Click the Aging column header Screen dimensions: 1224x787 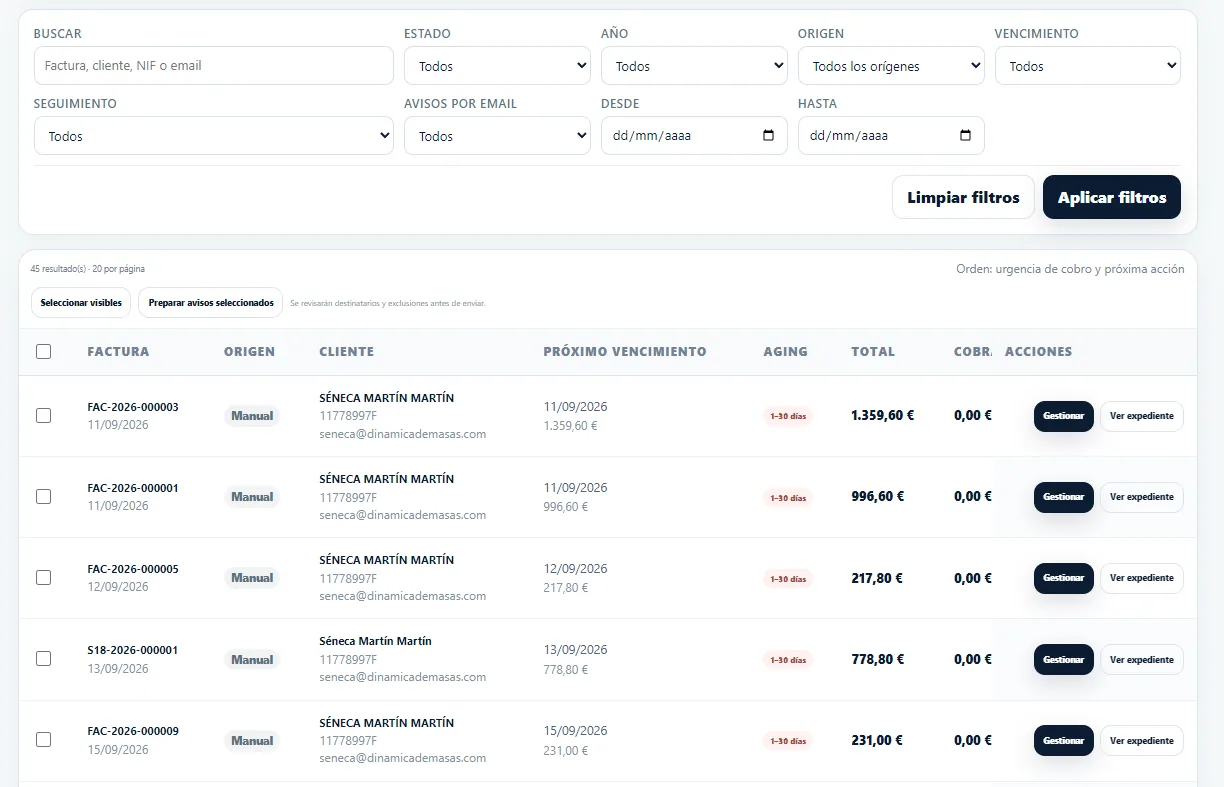tap(785, 352)
